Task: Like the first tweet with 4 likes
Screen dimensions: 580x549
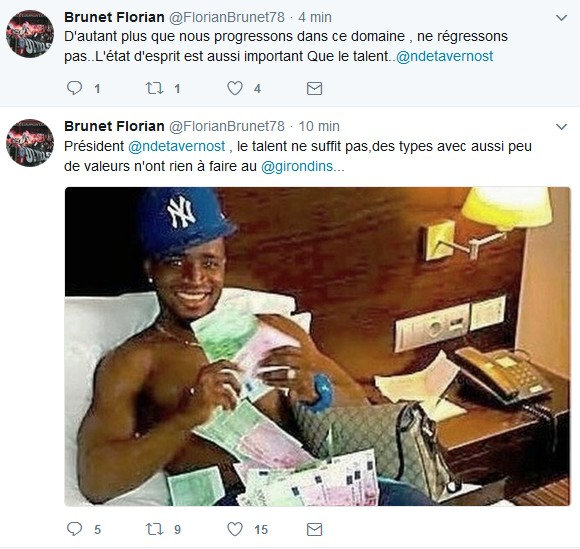Action: pos(235,88)
